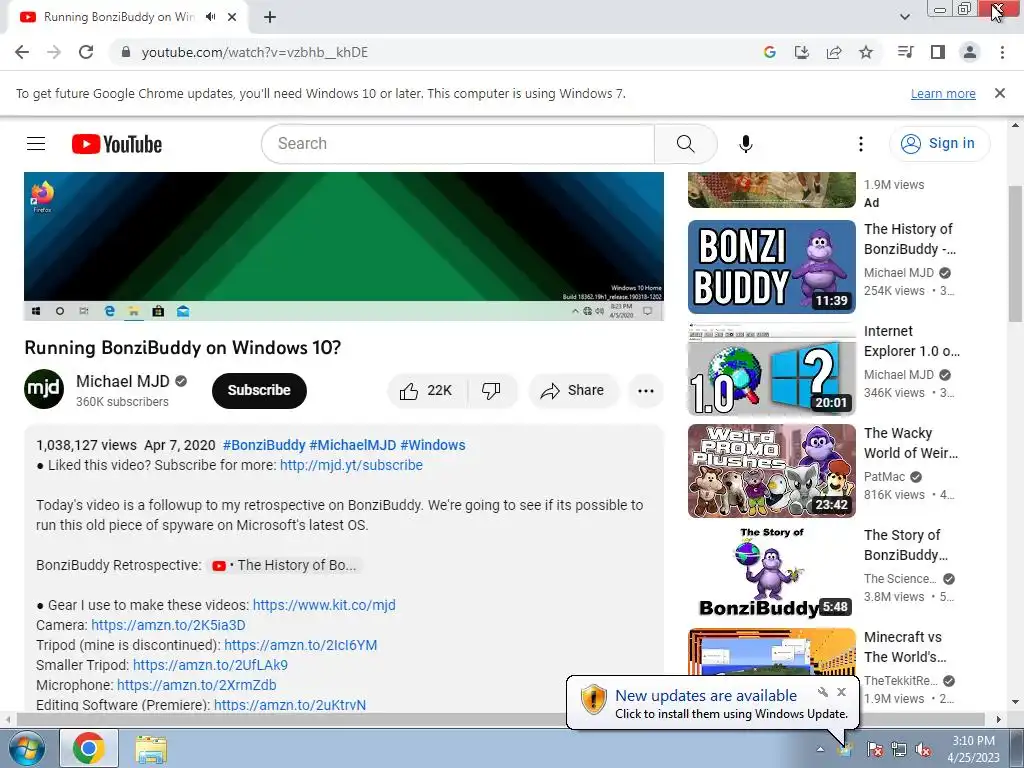Dismiss the Windows 7 update infobar
Screen dimensions: 1024x768
coord(1000,93)
